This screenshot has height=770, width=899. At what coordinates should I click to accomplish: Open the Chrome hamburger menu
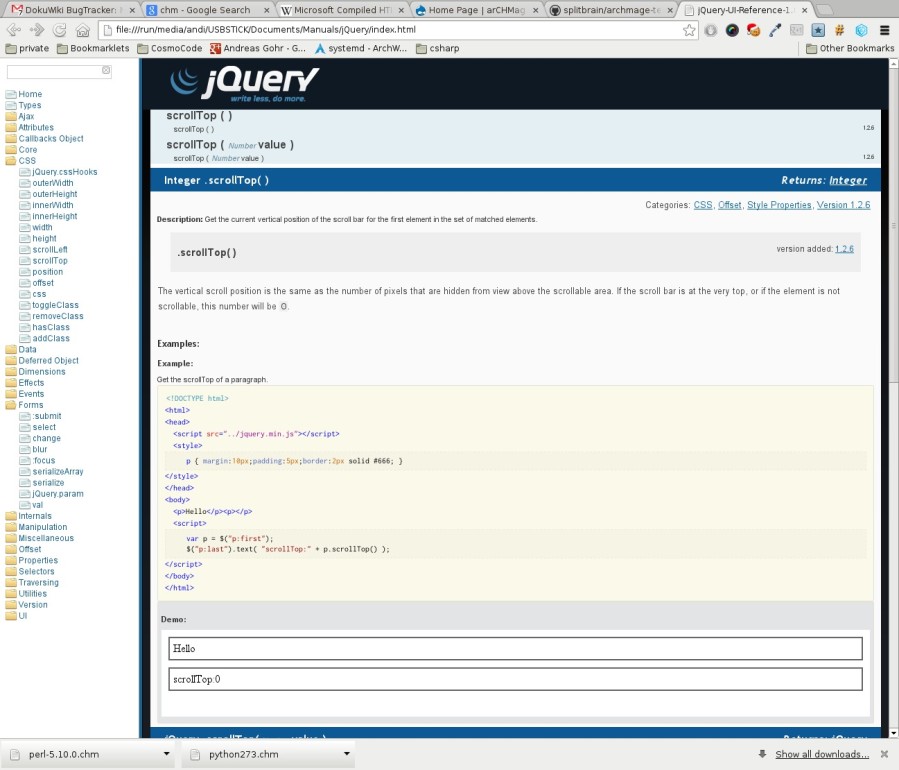pyautogui.click(x=885, y=30)
